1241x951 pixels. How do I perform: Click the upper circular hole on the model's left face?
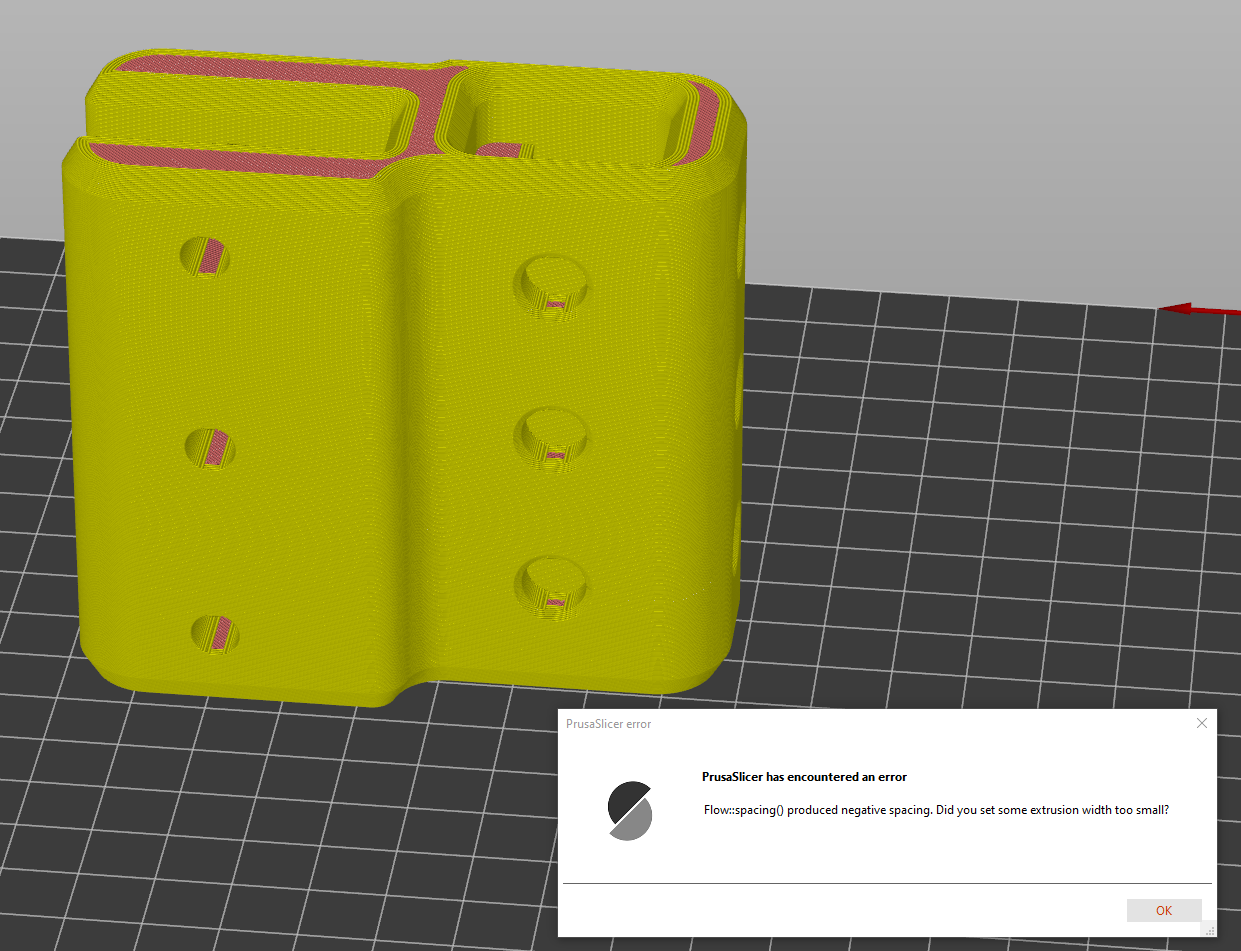click(204, 255)
